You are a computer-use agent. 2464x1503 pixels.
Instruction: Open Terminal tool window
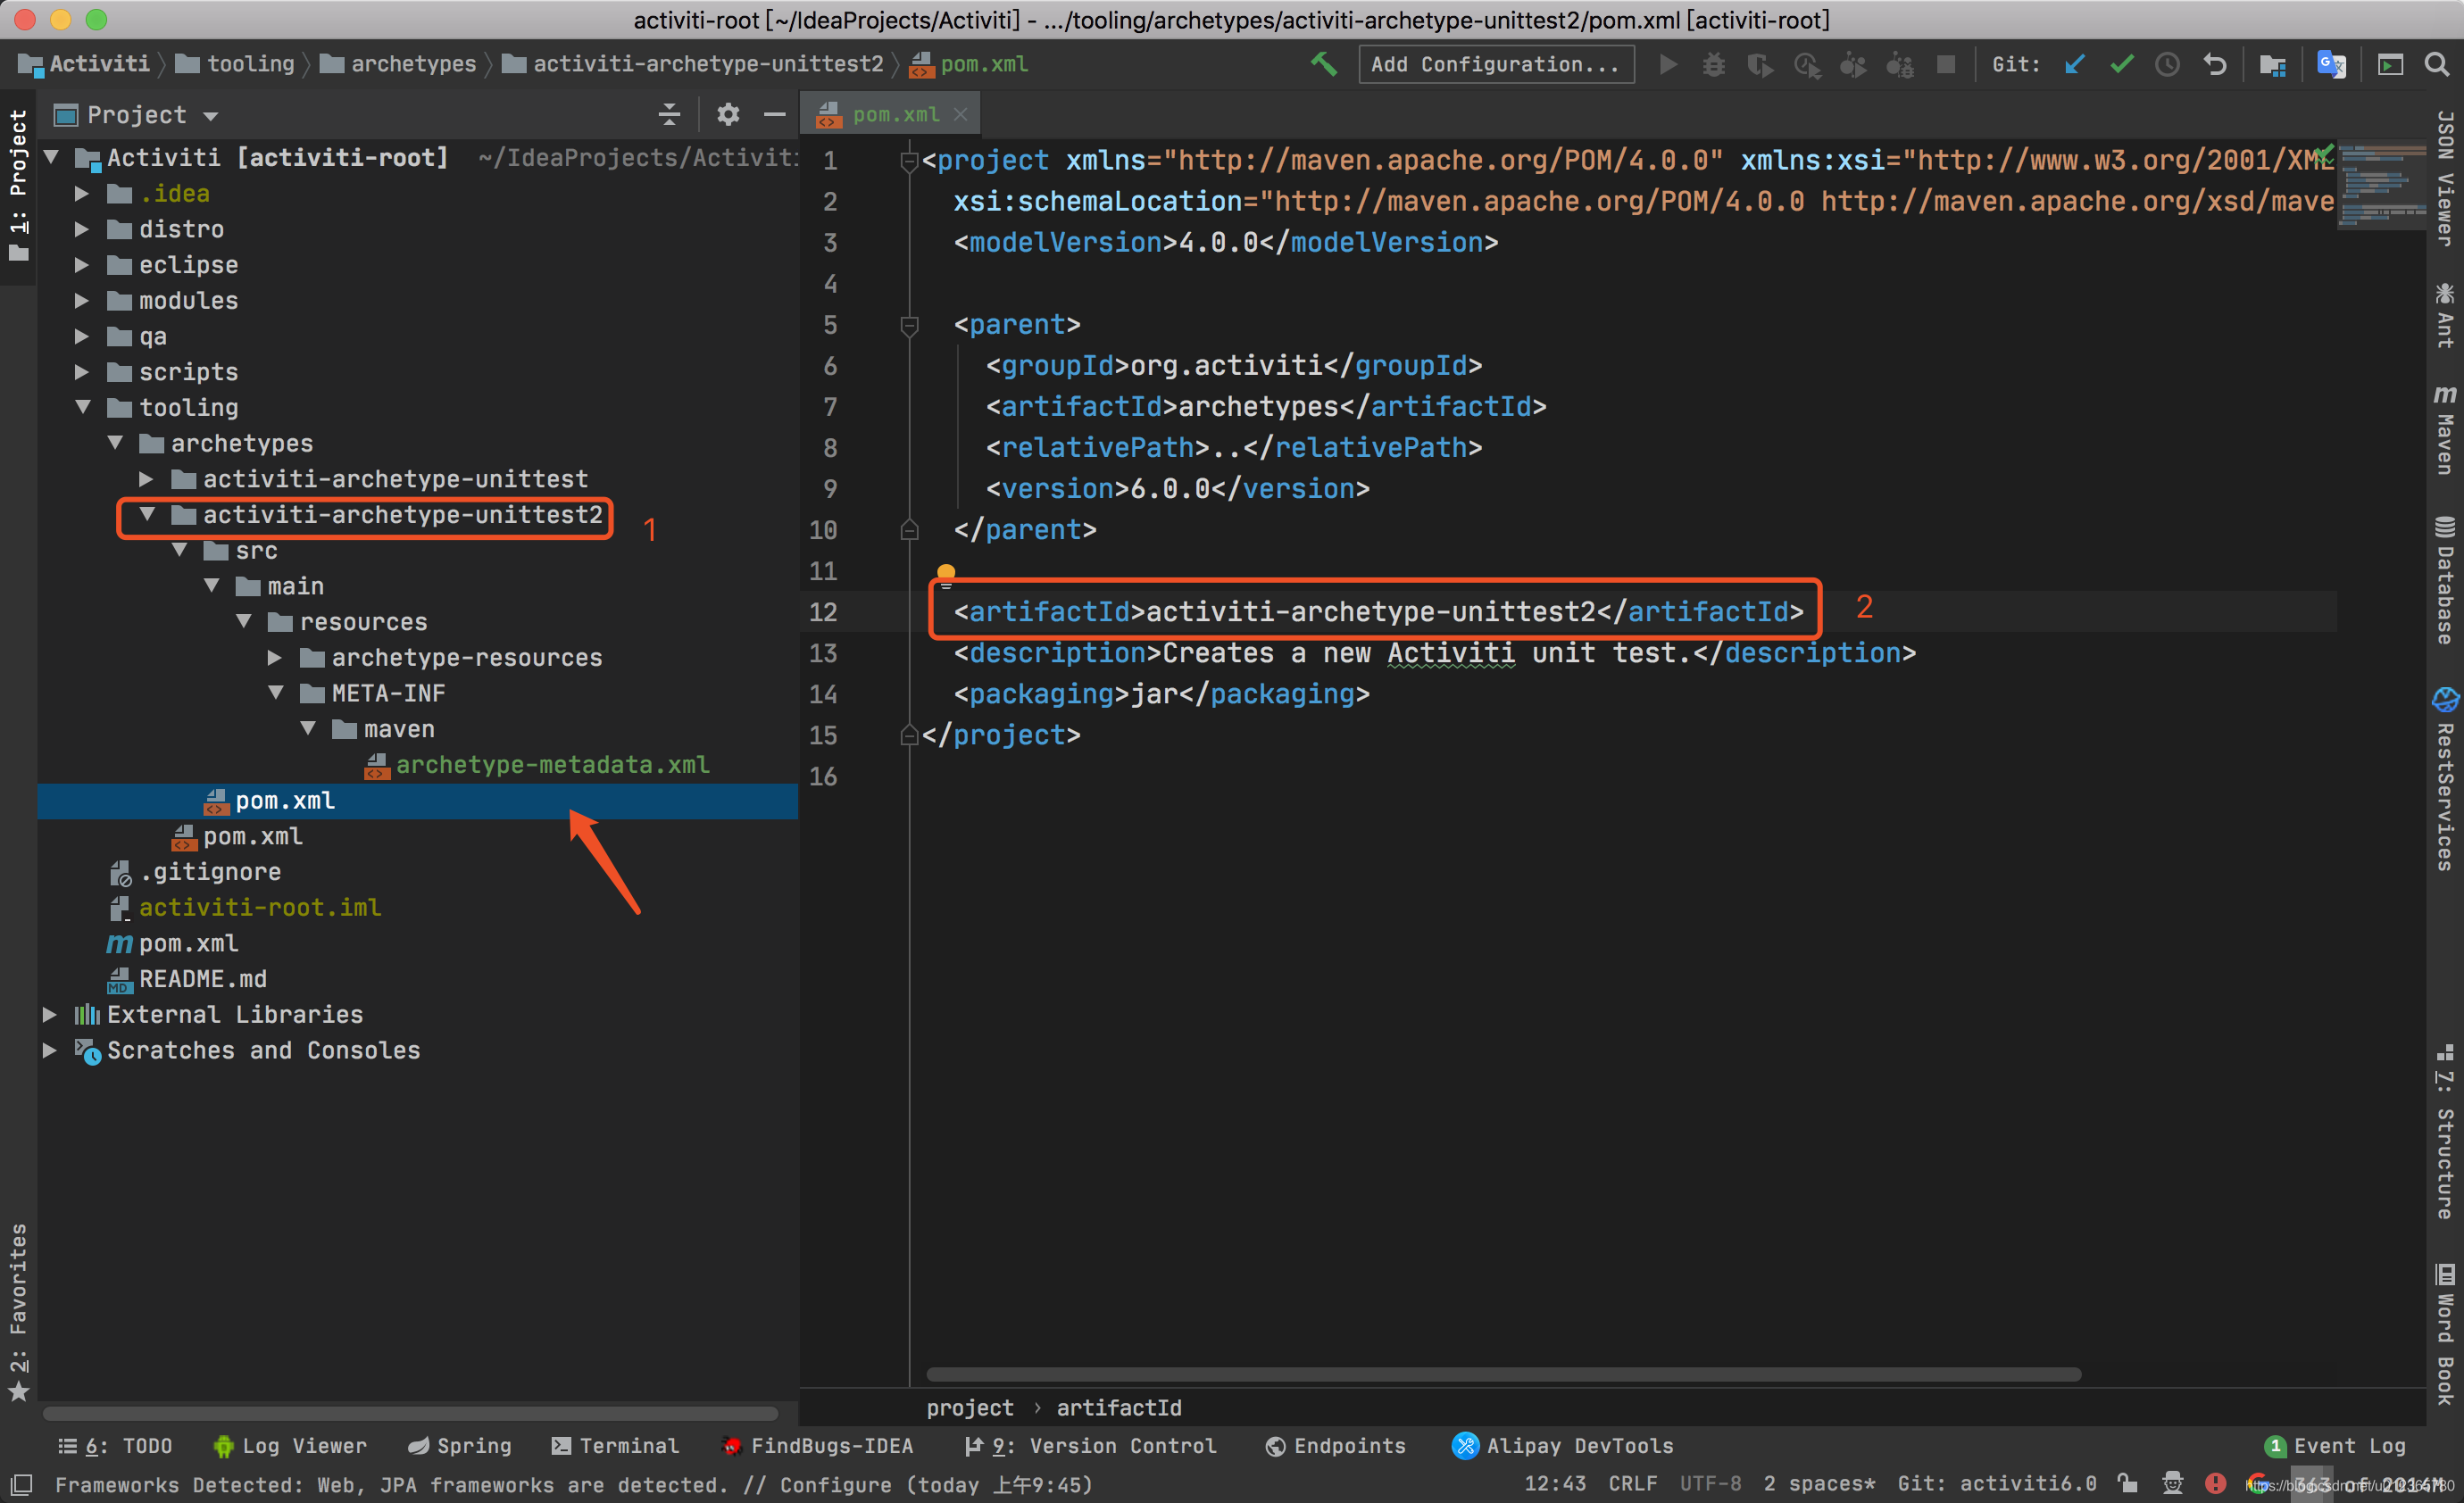[615, 1446]
